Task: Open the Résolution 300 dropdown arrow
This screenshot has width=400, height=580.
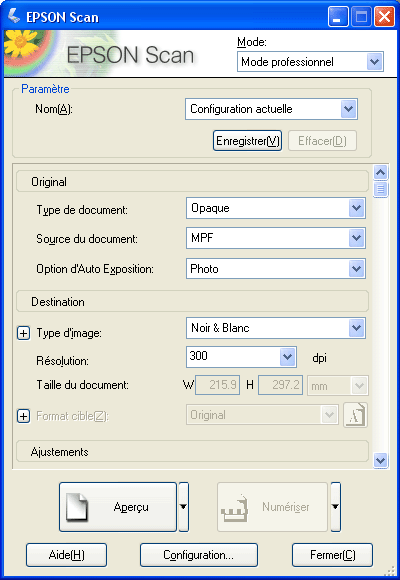Action: 288,357
